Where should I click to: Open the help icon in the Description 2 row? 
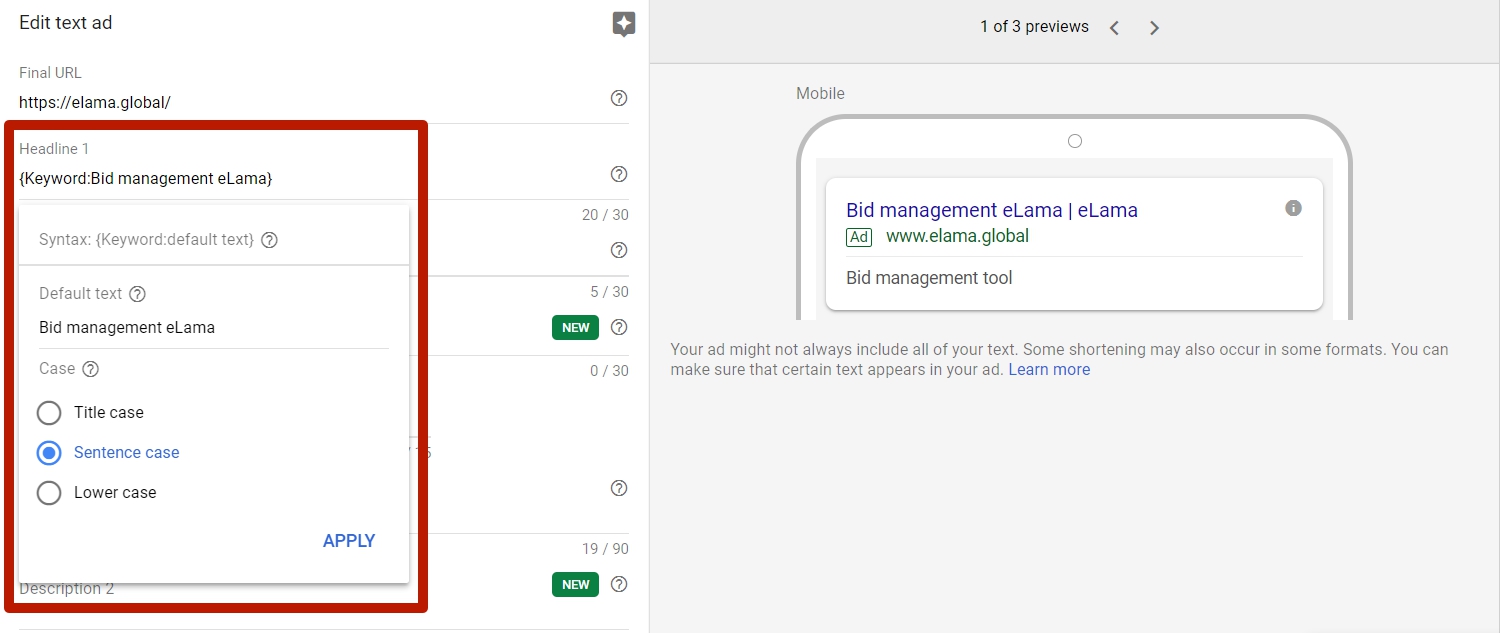[619, 584]
